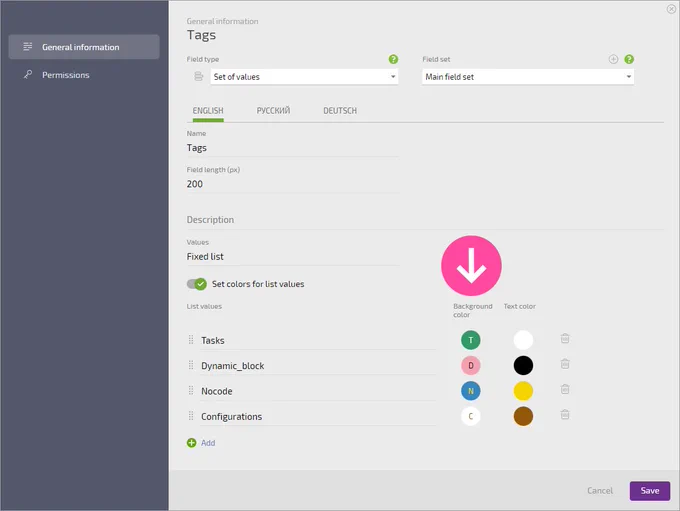Viewport: 680px width, 511px height.
Task: Delete the Configurations list value
Action: coord(565,414)
